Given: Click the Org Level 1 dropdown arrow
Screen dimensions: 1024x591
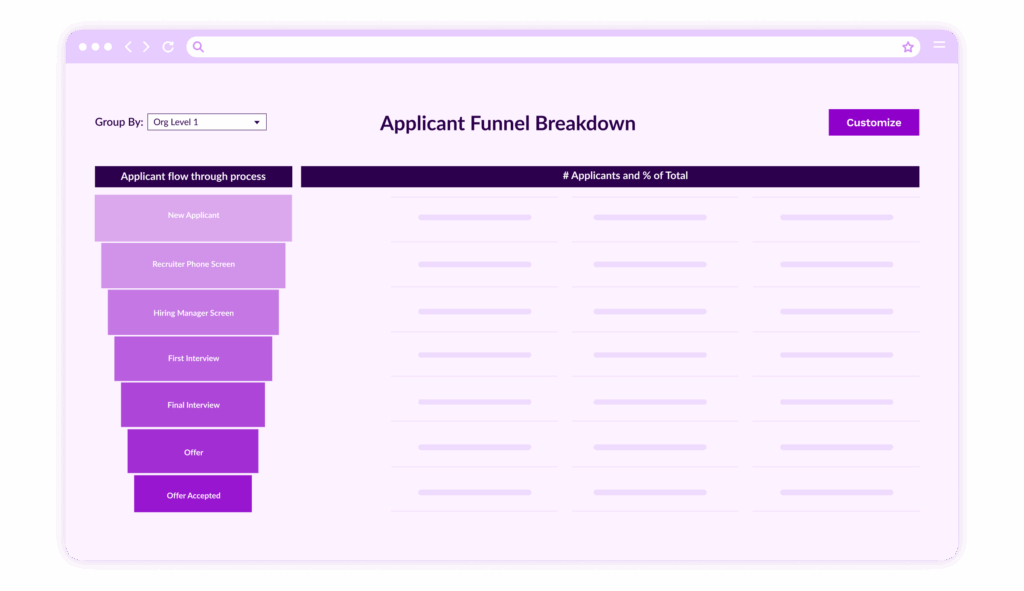Looking at the screenshot, I should (257, 122).
